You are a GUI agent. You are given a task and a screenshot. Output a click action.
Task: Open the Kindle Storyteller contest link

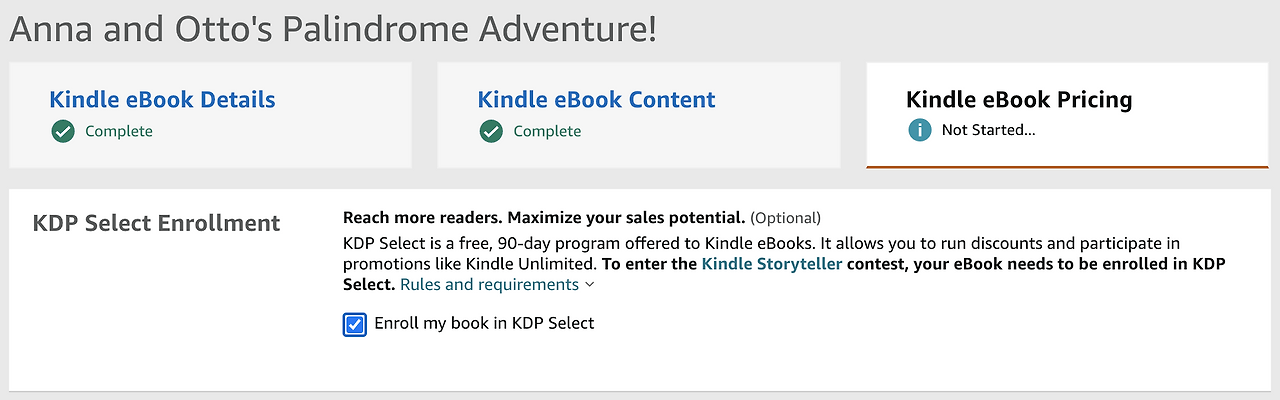(x=772, y=264)
